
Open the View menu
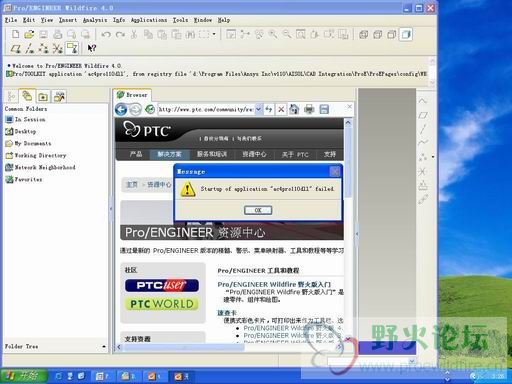pyautogui.click(x=47, y=20)
